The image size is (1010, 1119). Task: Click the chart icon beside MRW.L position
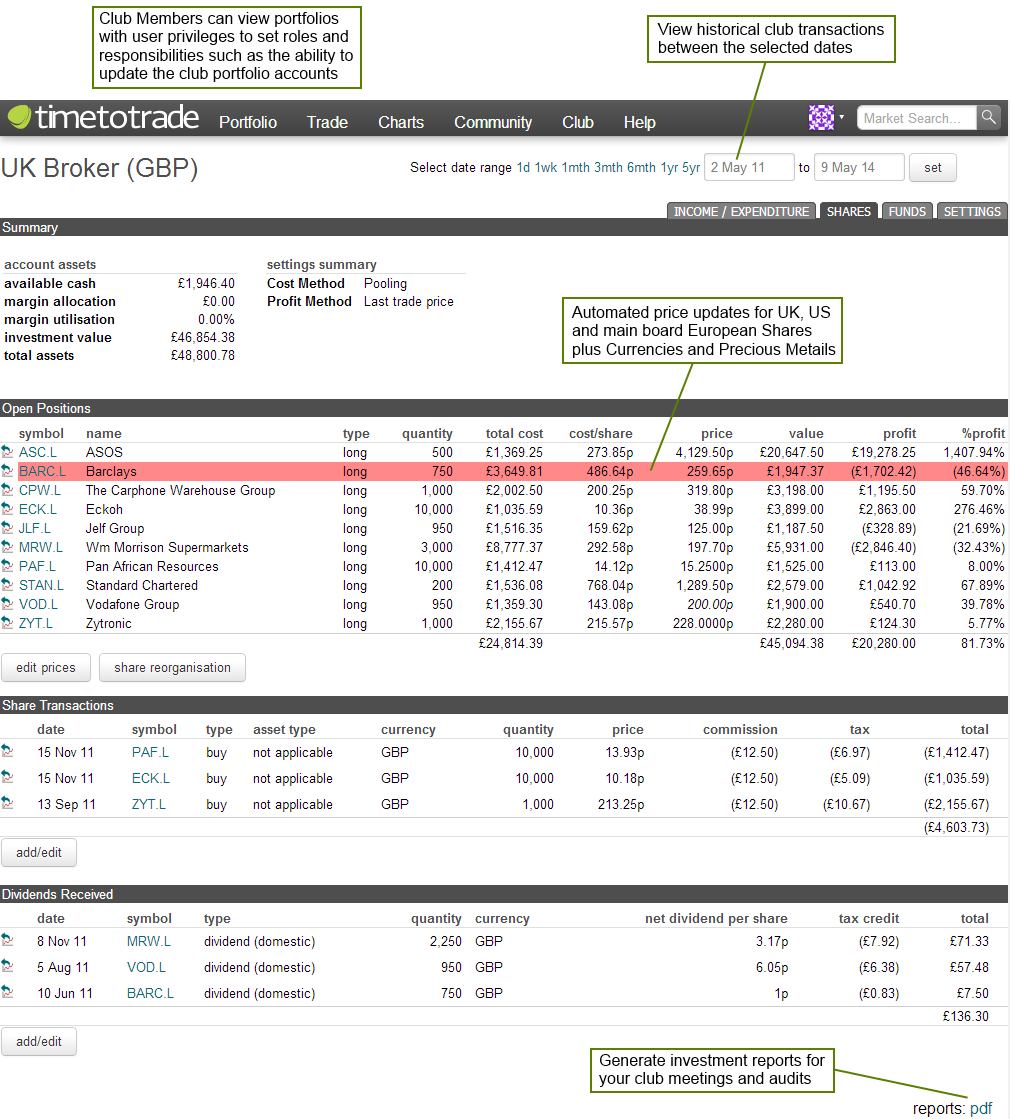point(8,547)
